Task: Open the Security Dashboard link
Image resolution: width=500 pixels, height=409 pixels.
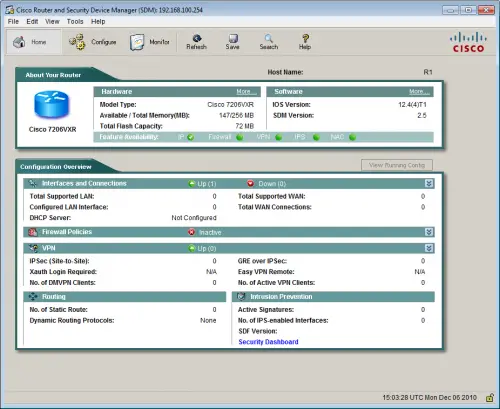Action: (268, 342)
